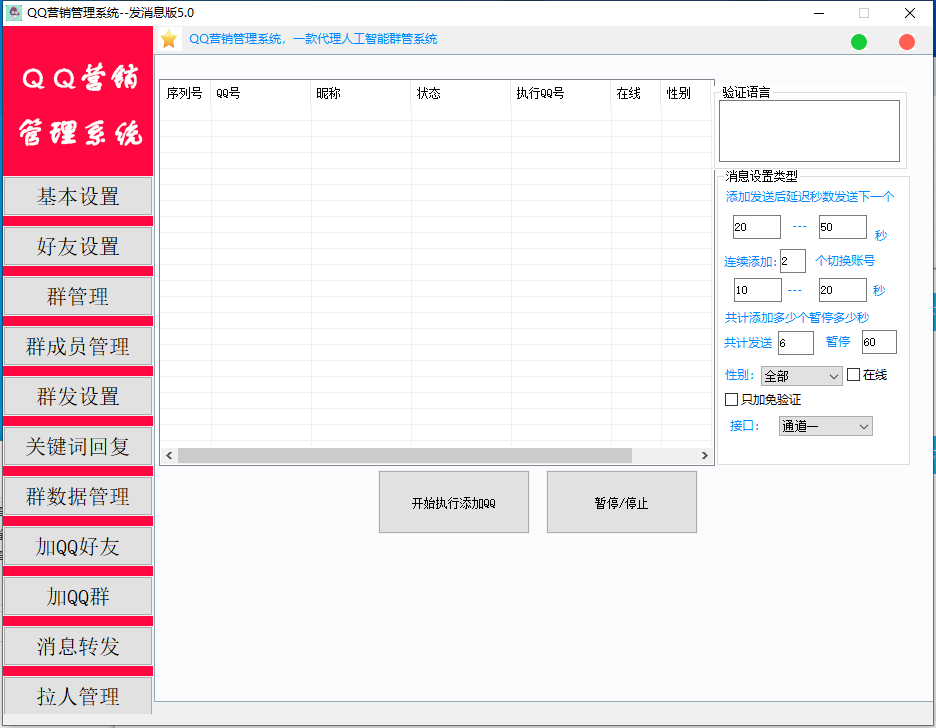936x728 pixels.
Task: Switch to 加QQ好友 page
Action: pyautogui.click(x=78, y=546)
